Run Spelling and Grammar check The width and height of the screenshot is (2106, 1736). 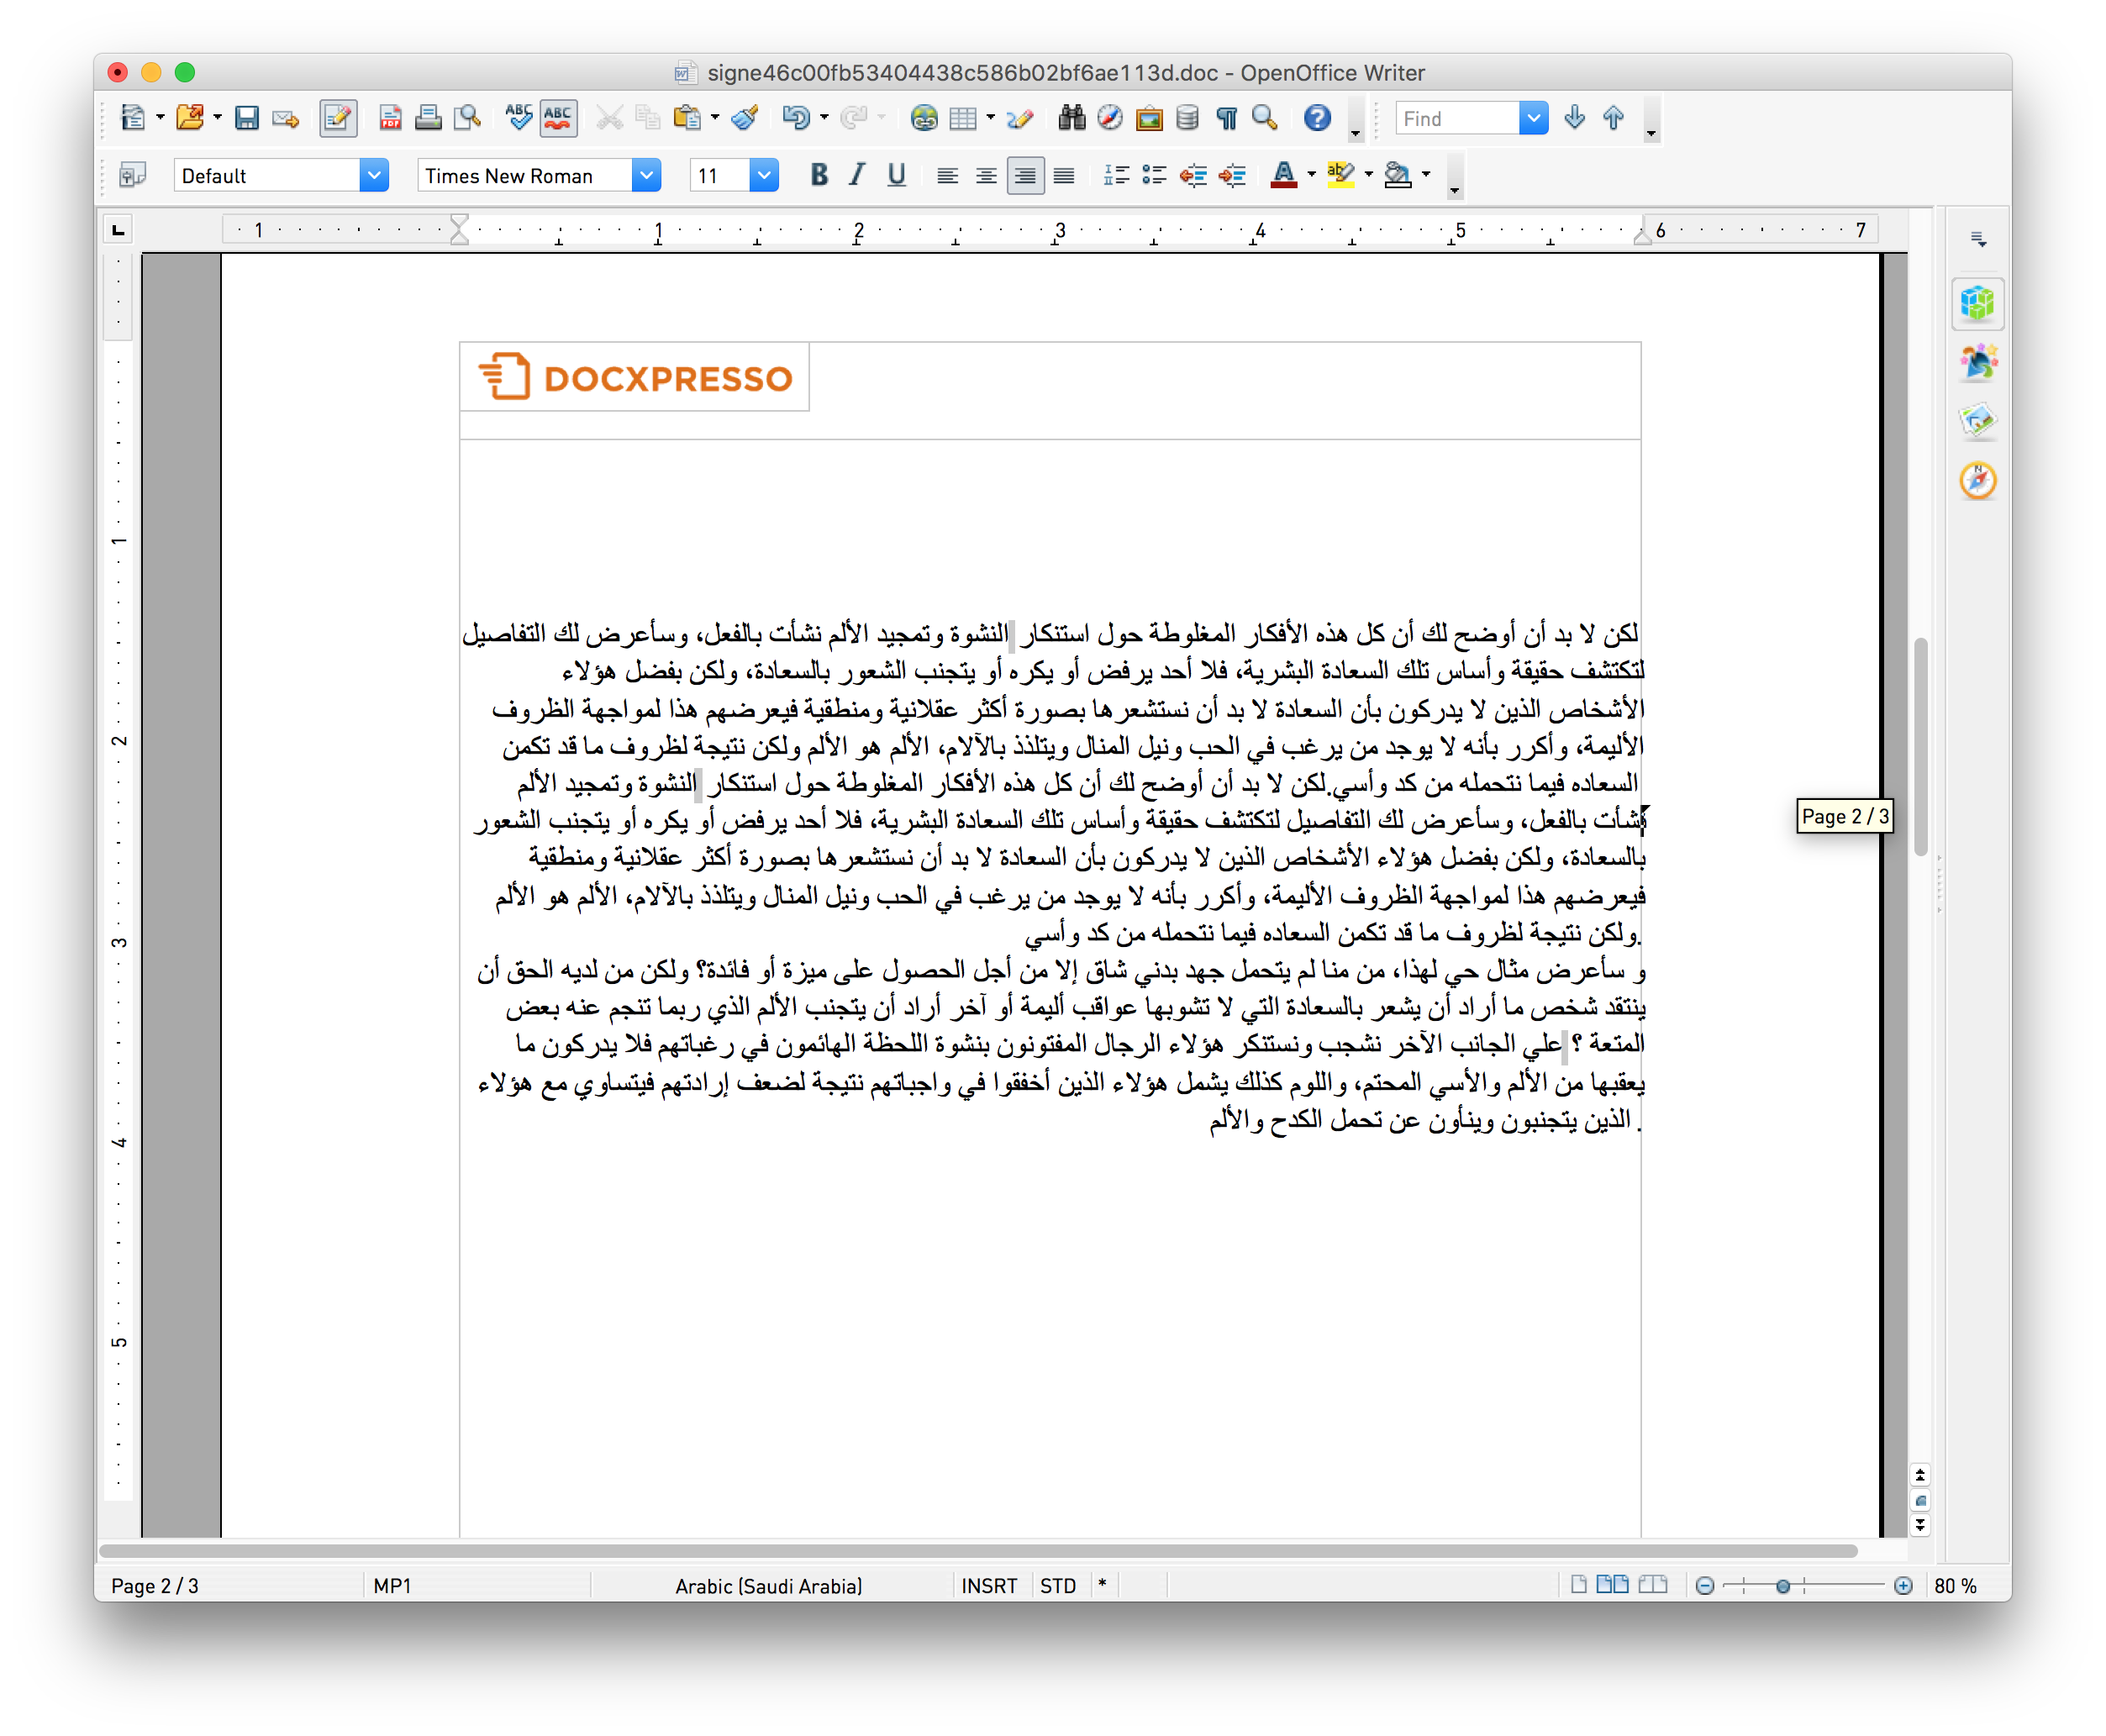pos(519,118)
